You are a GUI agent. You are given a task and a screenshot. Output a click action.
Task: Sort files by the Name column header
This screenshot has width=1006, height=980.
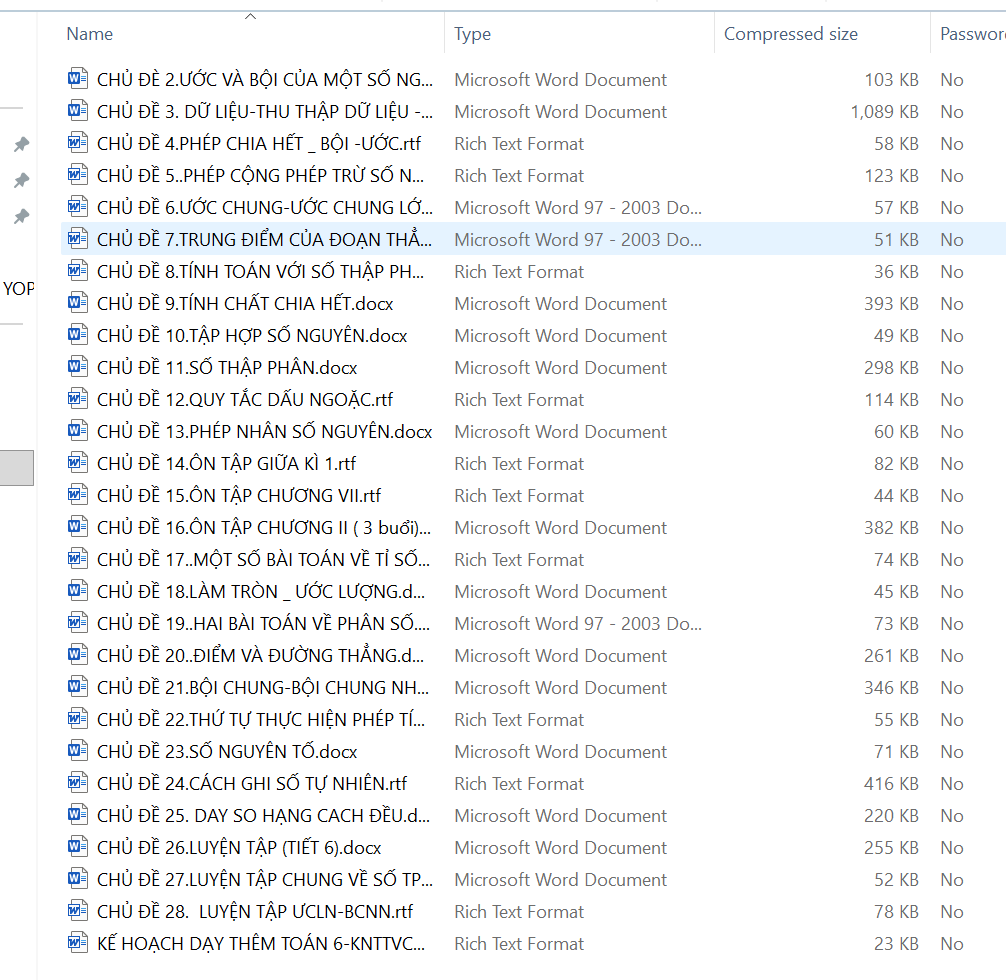pyautogui.click(x=90, y=34)
